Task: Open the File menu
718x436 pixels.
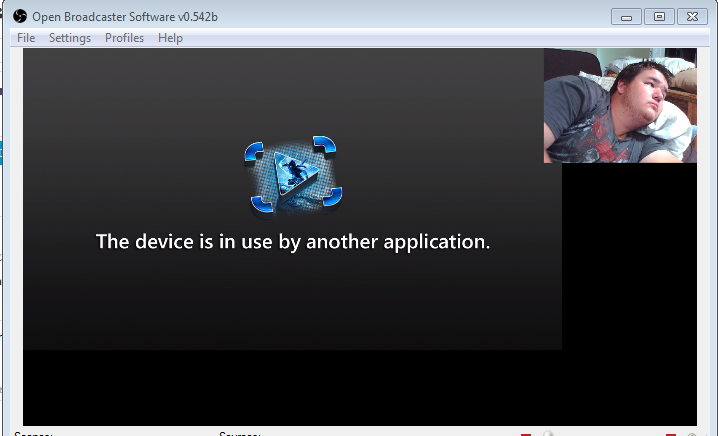Action: pos(26,38)
